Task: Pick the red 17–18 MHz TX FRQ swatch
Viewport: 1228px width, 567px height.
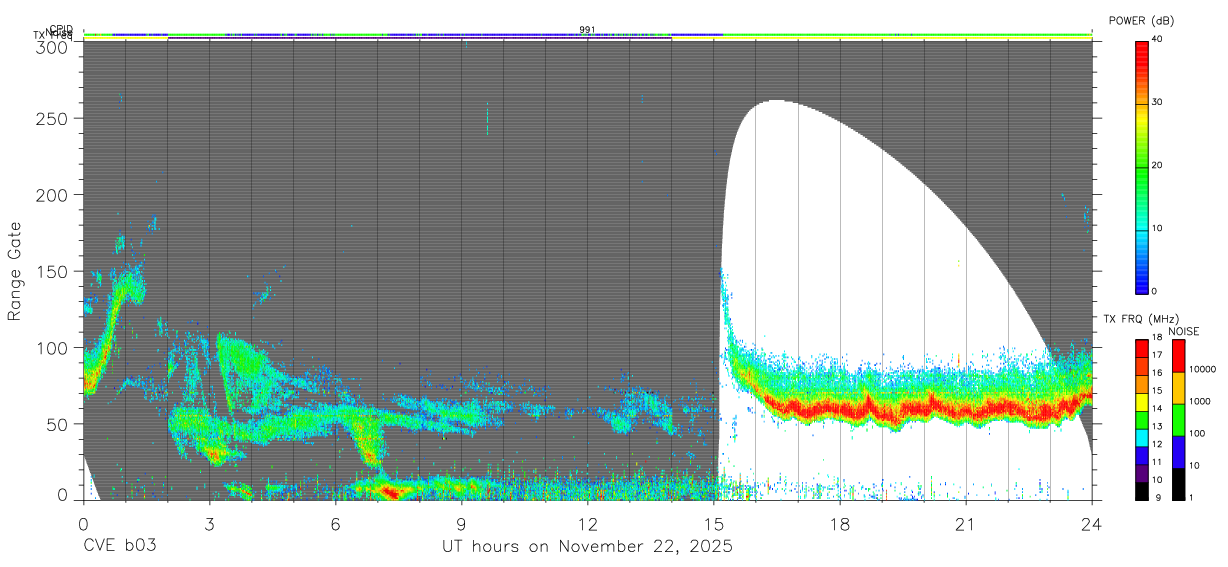Action: (1141, 348)
